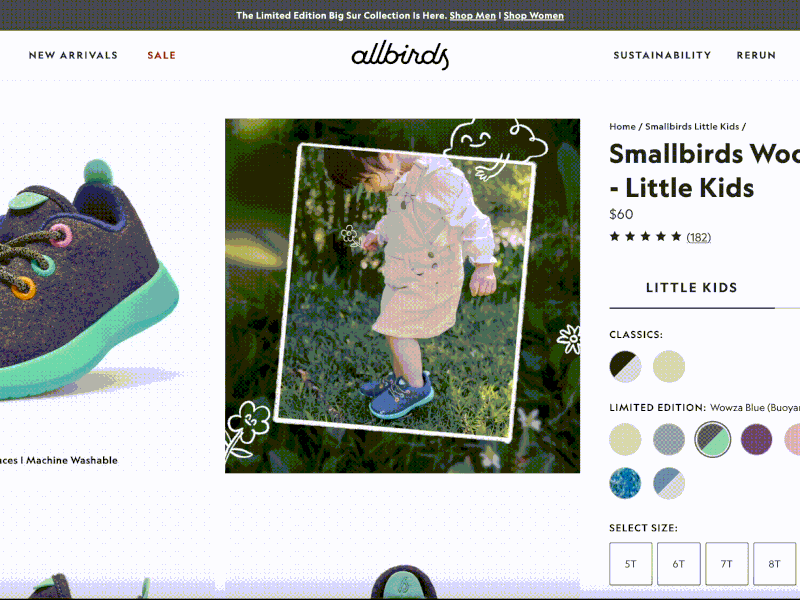800x600 pixels.
Task: Follow the Shop Women banner link
Action: [534, 15]
